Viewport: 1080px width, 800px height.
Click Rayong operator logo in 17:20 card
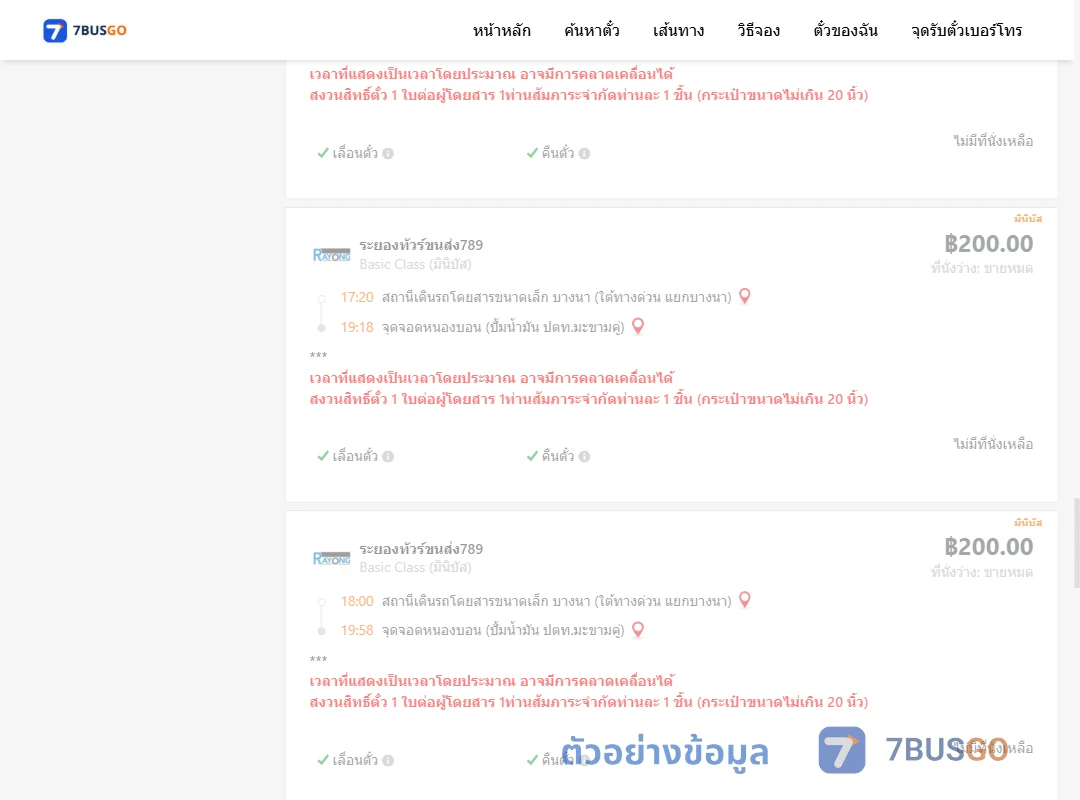(331, 255)
